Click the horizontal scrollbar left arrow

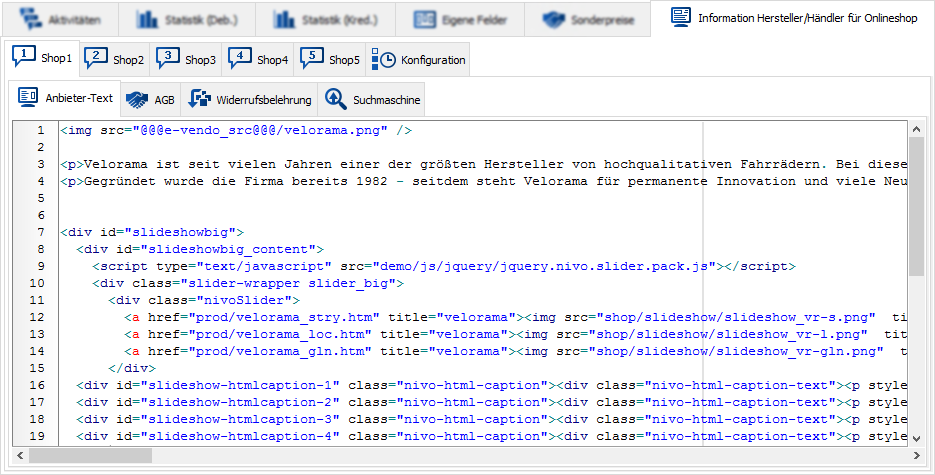(x=20, y=456)
